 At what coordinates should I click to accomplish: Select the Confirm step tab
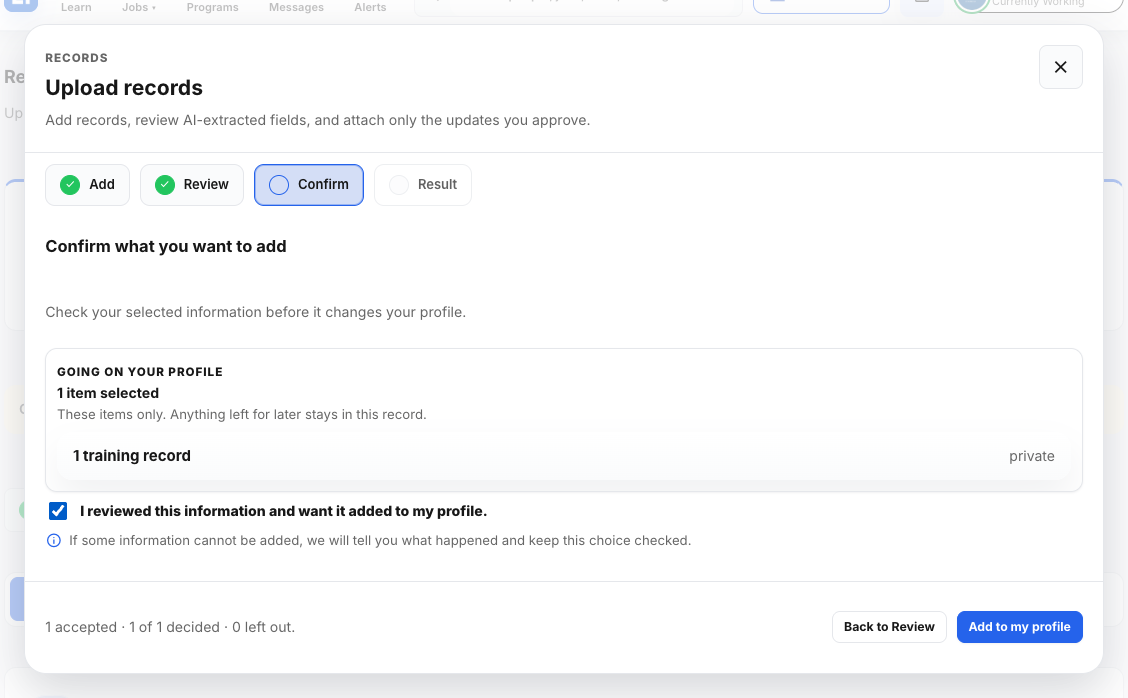[x=309, y=185]
